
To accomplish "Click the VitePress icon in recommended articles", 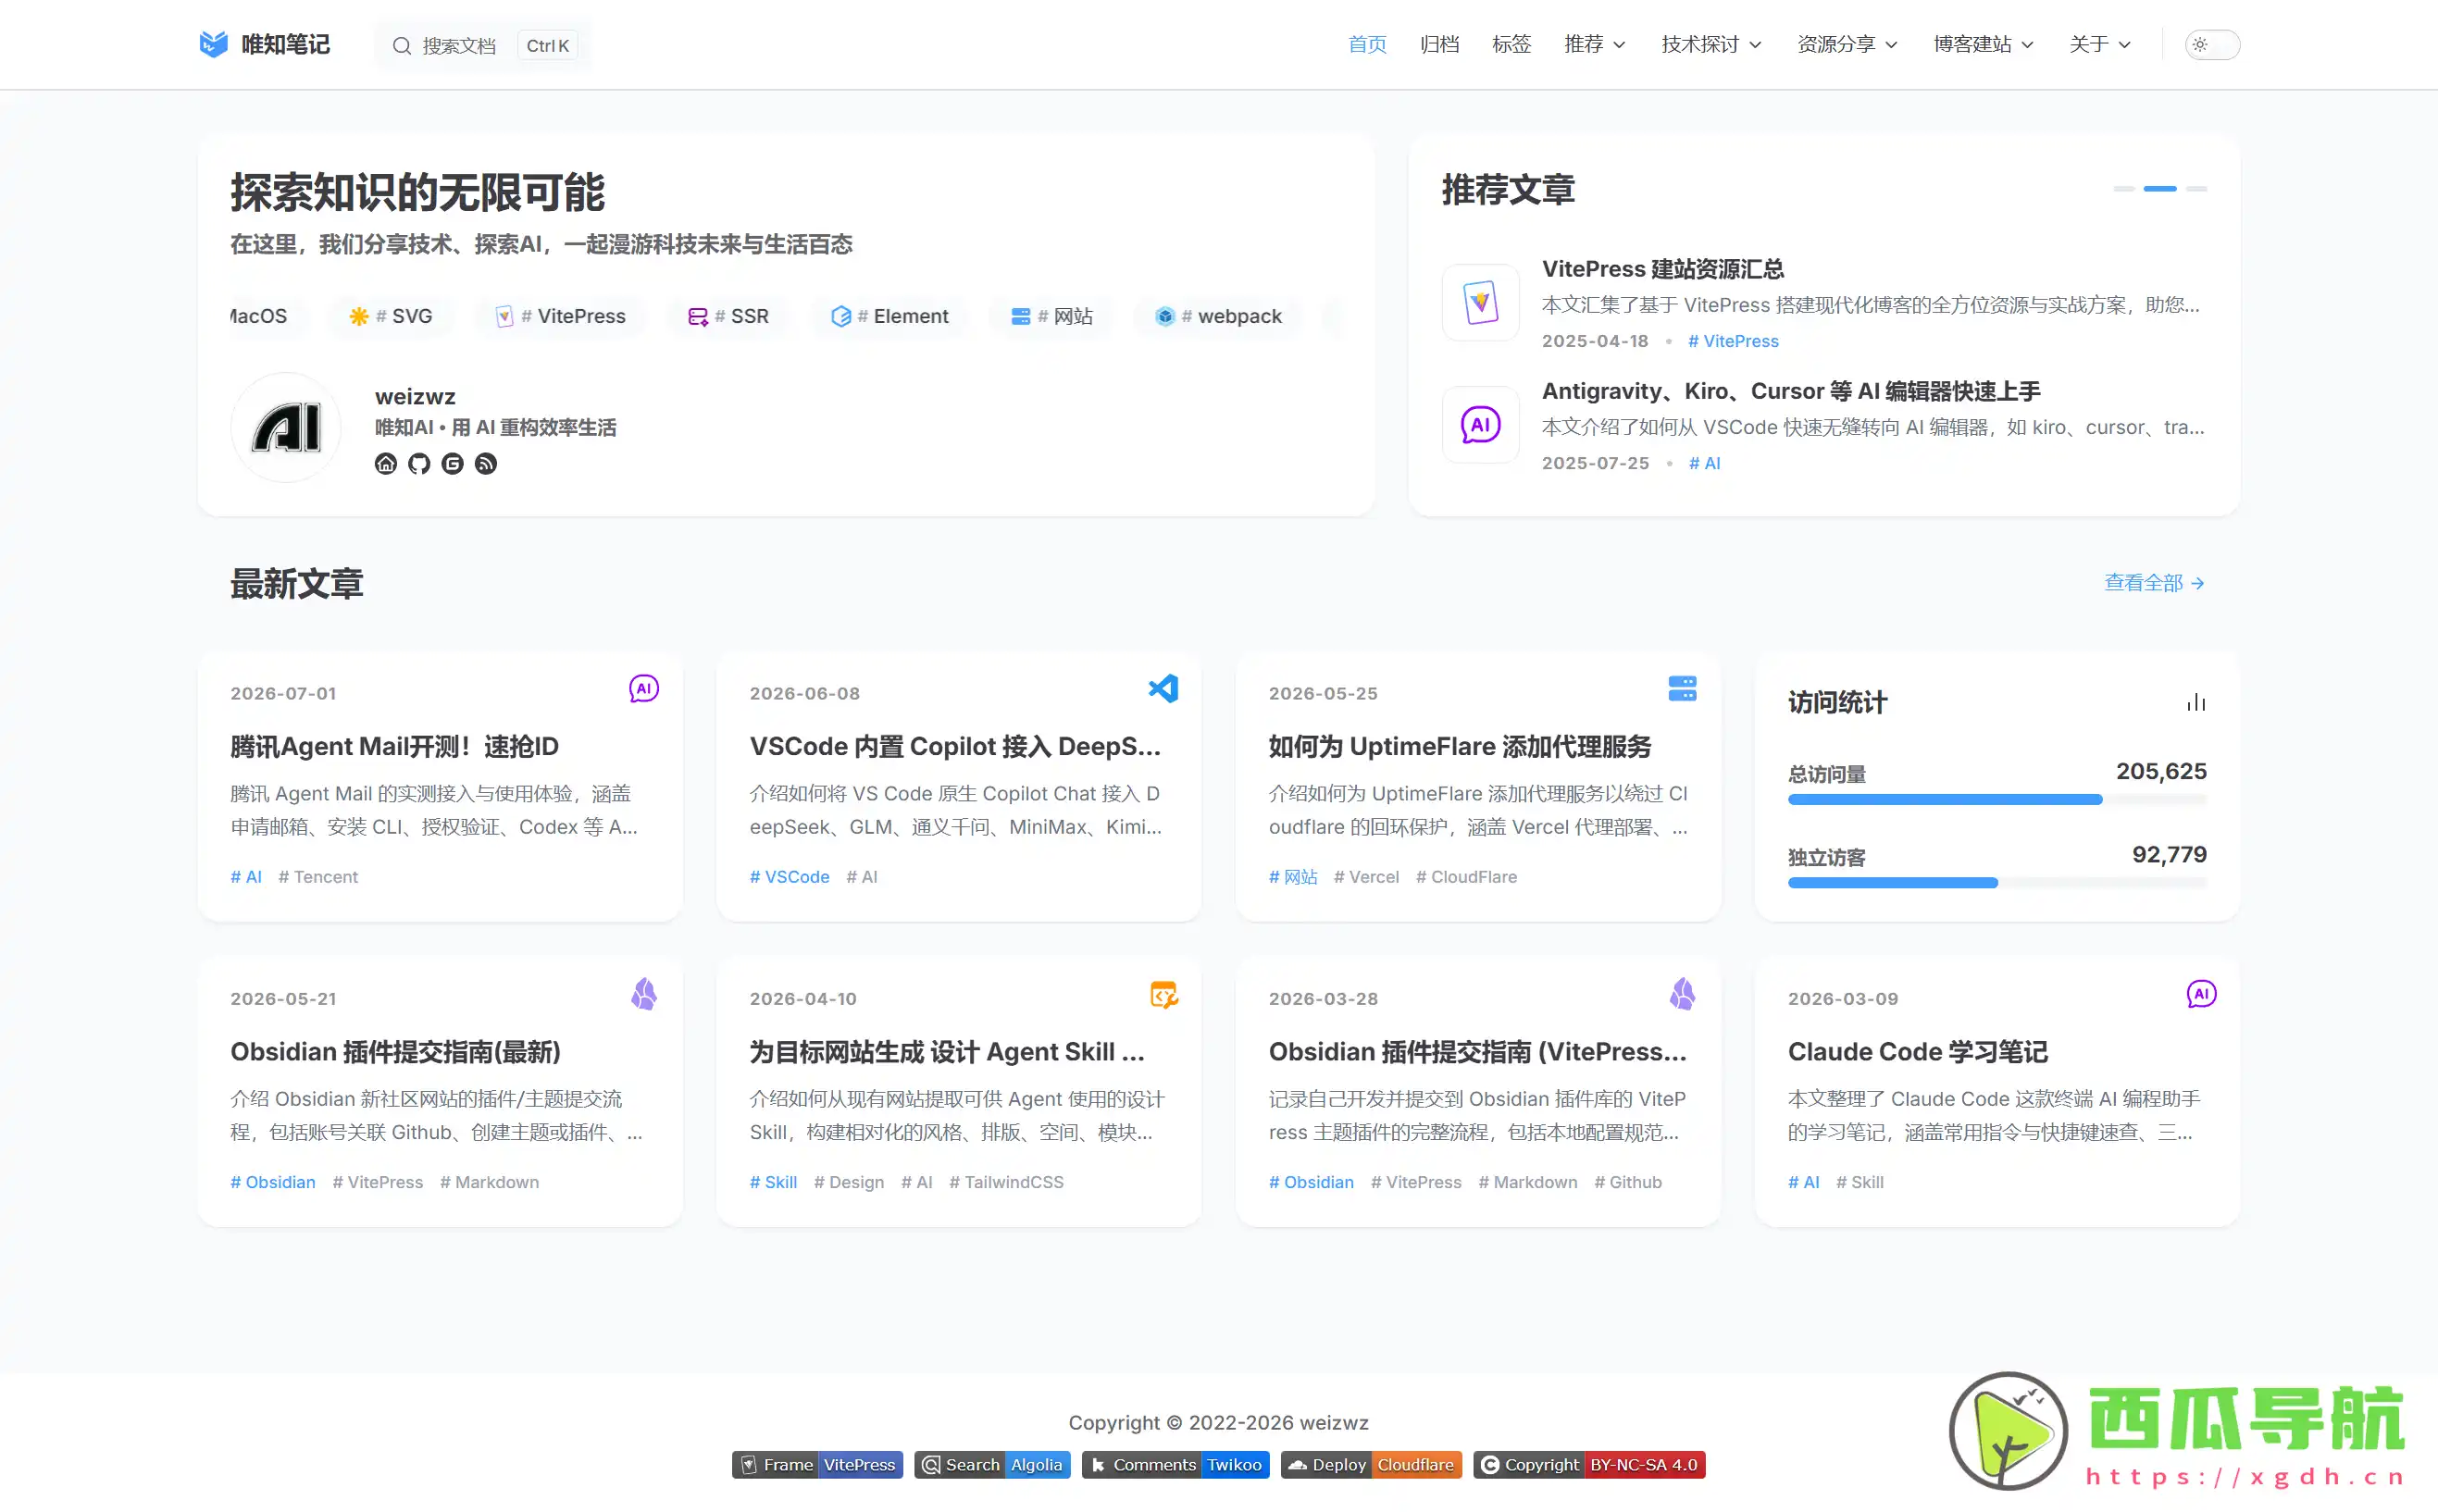I will coord(1480,302).
